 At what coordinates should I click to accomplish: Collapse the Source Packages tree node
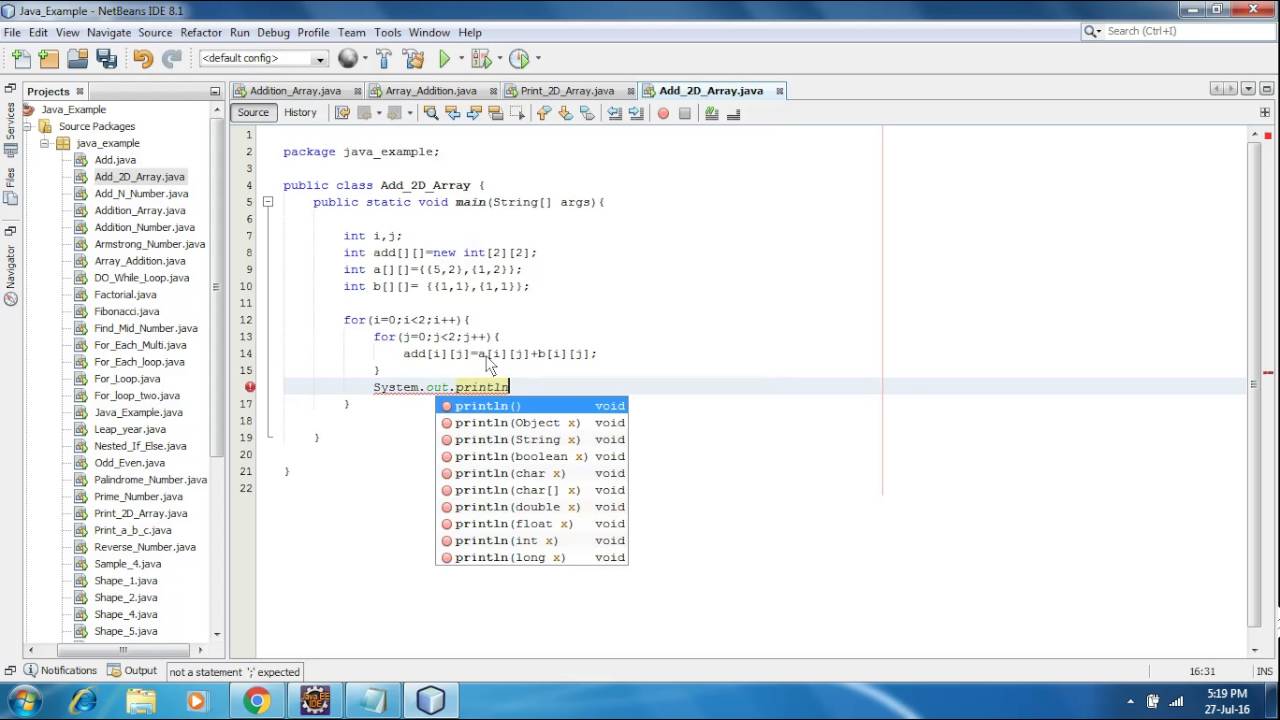pyautogui.click(x=26, y=127)
